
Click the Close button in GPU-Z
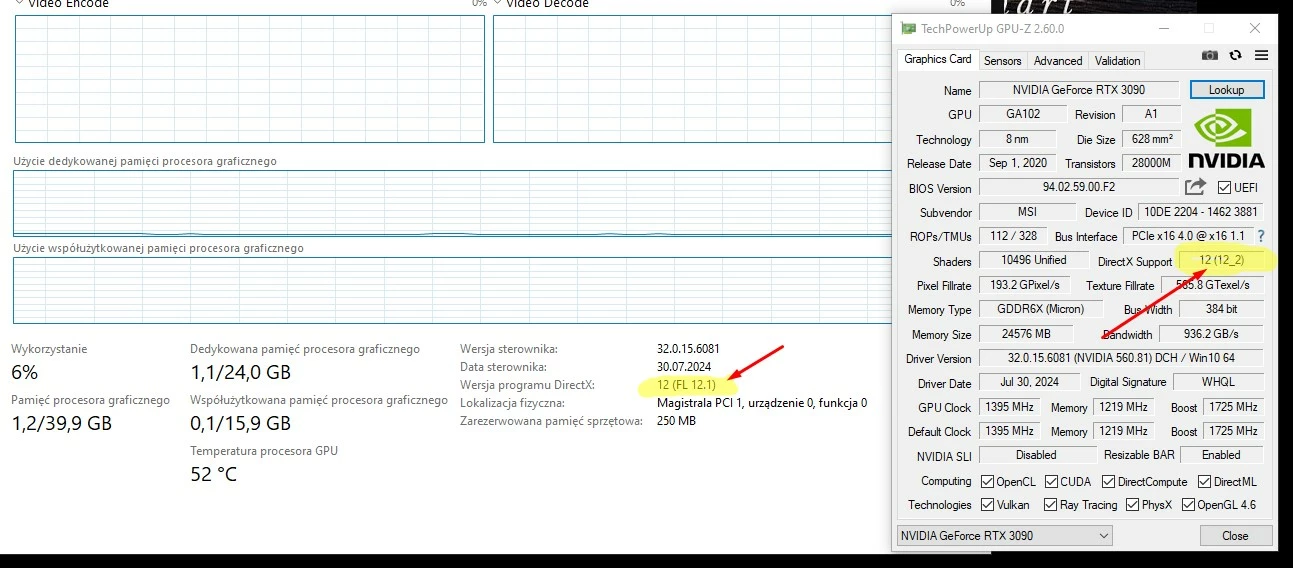(x=1236, y=536)
